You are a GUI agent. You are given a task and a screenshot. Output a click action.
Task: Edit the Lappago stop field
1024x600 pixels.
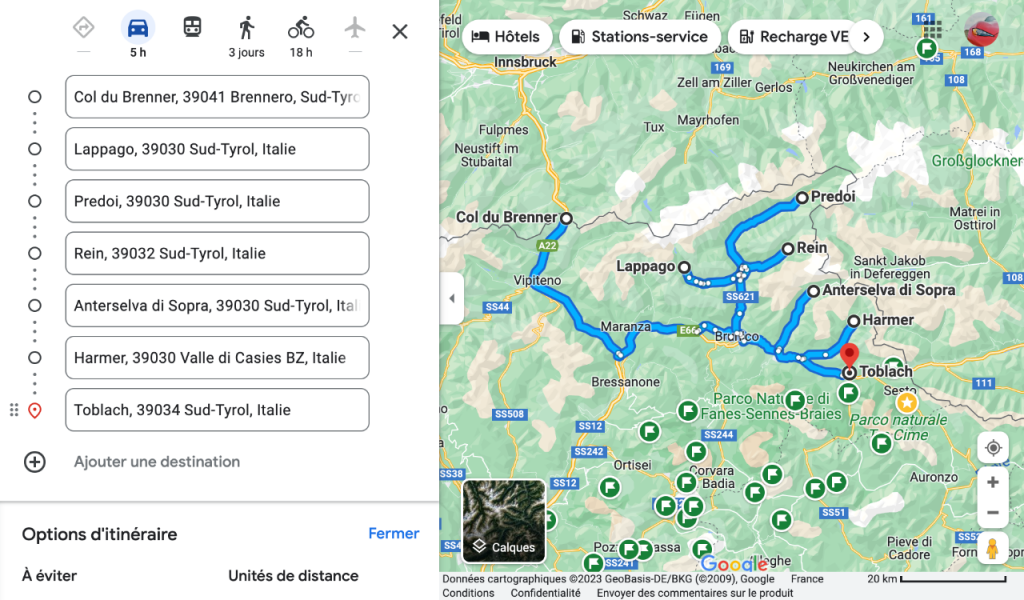217,149
